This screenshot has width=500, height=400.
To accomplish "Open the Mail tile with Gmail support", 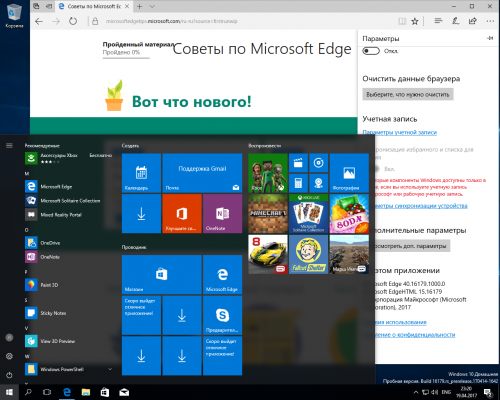I will [x=202, y=173].
